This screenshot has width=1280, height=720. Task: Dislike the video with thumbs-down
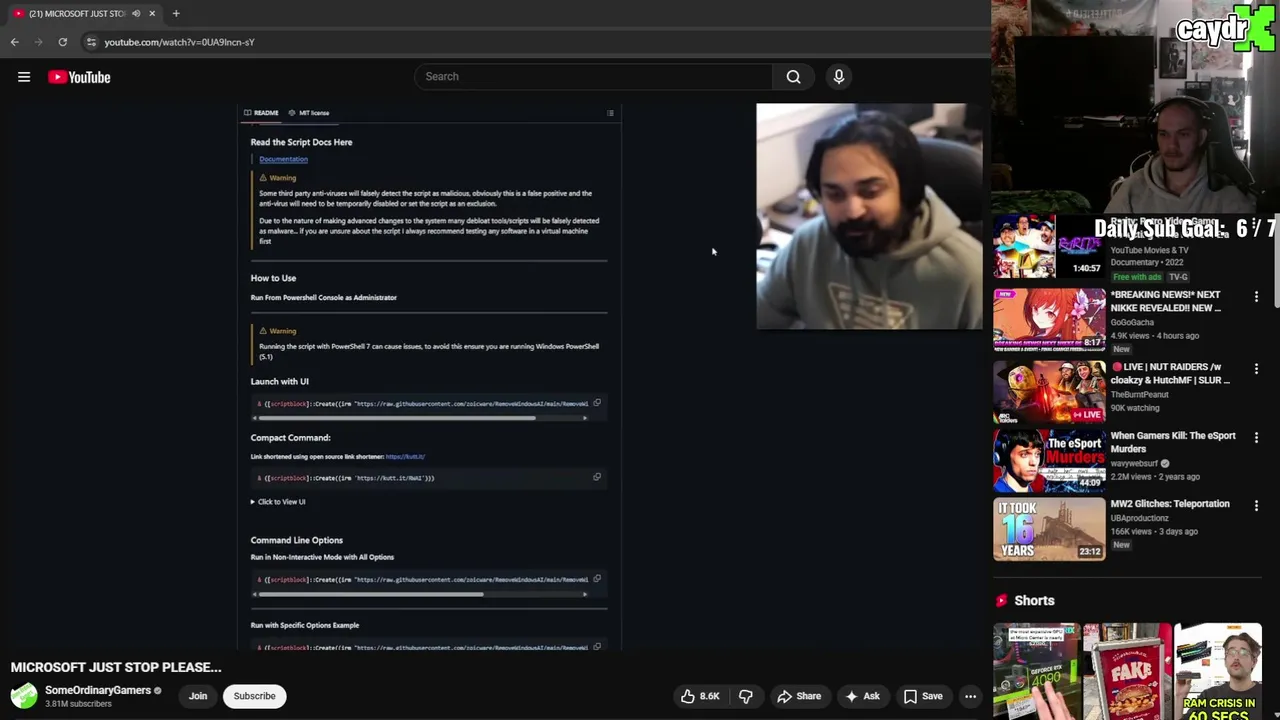tap(746, 696)
